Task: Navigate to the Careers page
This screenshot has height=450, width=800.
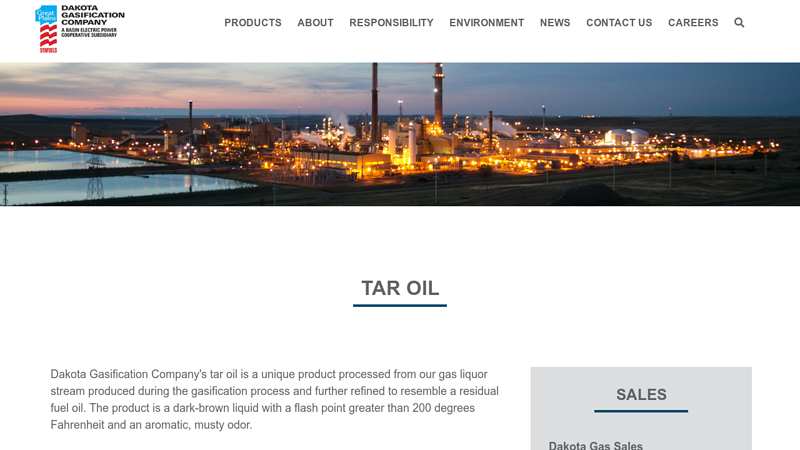Action: tap(693, 23)
